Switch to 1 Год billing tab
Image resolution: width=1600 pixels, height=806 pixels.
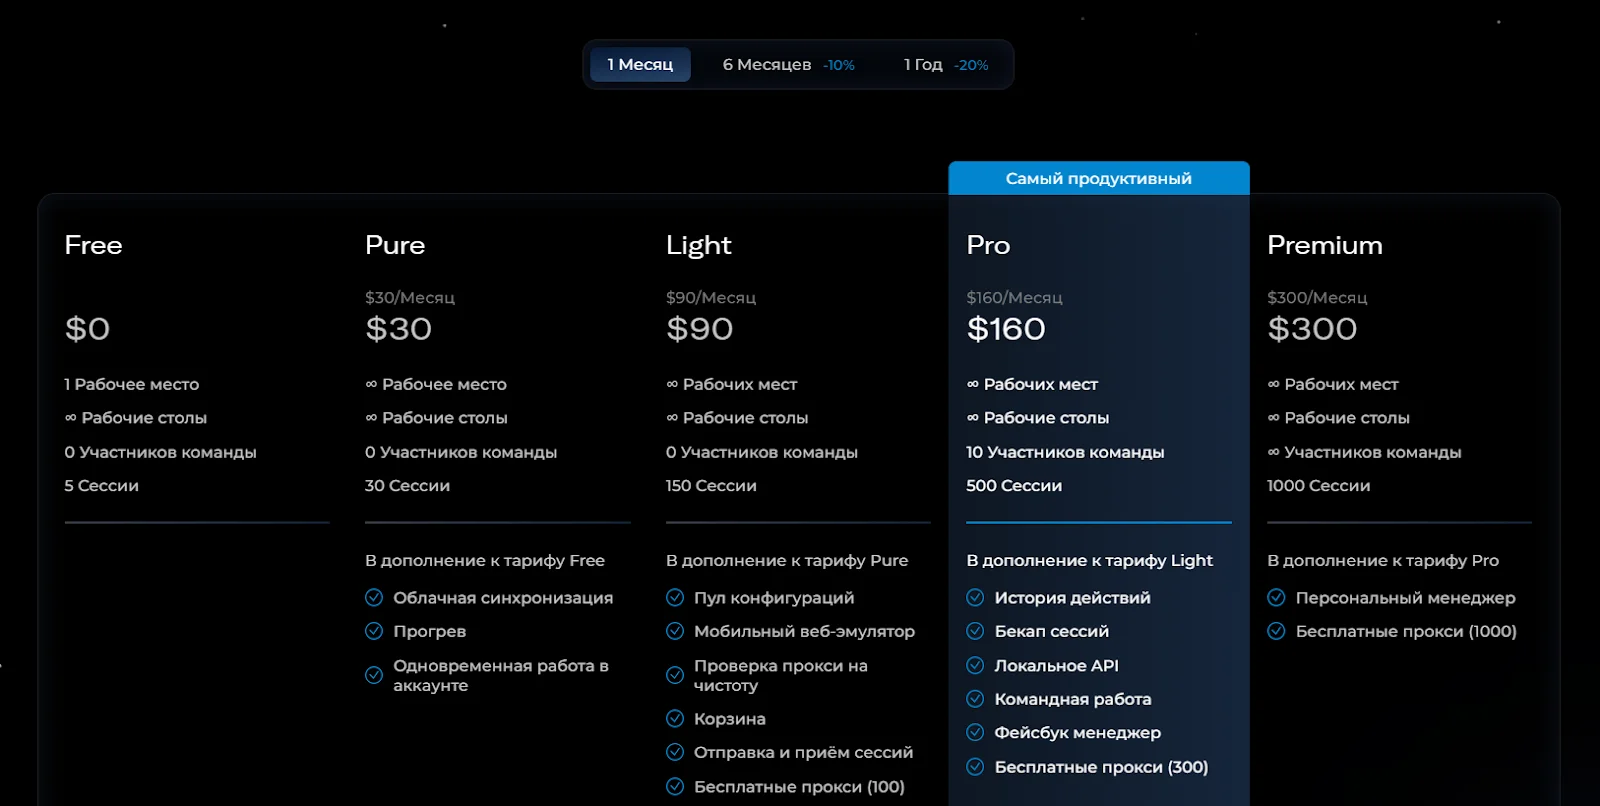946,65
